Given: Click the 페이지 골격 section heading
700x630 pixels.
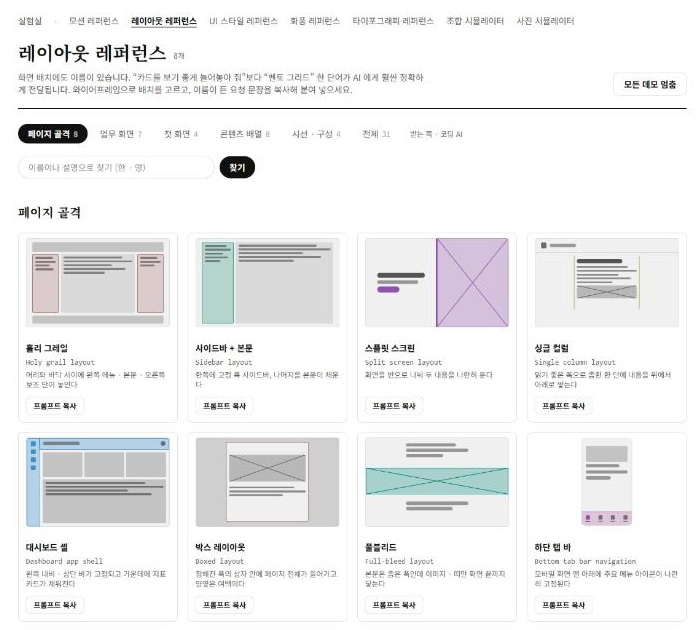Looking at the screenshot, I should pos(50,213).
